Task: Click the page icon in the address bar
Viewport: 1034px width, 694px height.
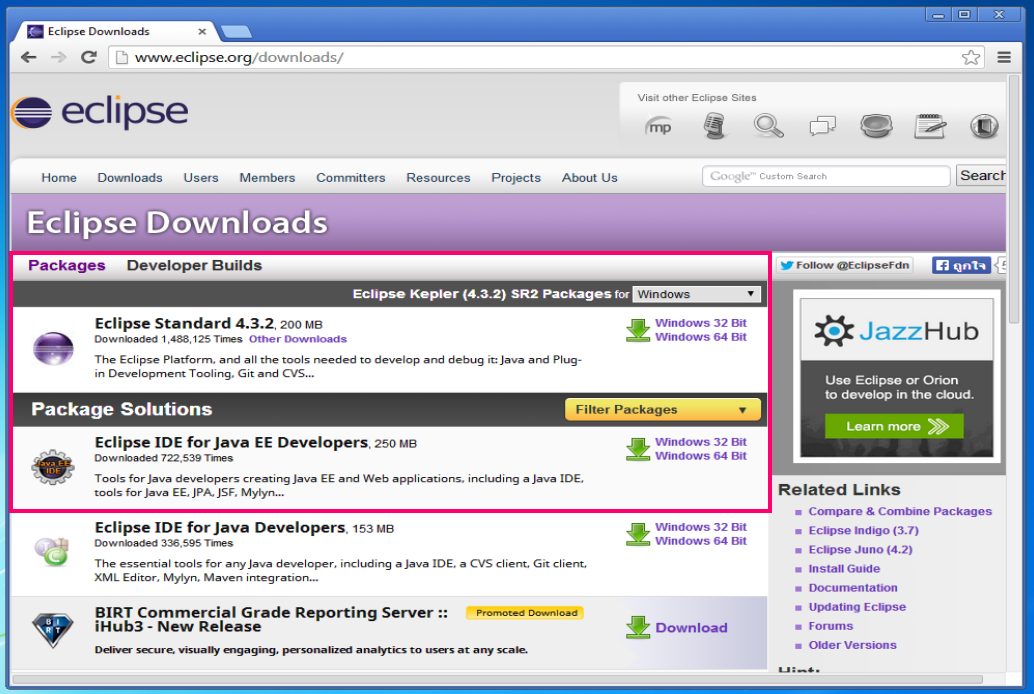Action: [121, 57]
